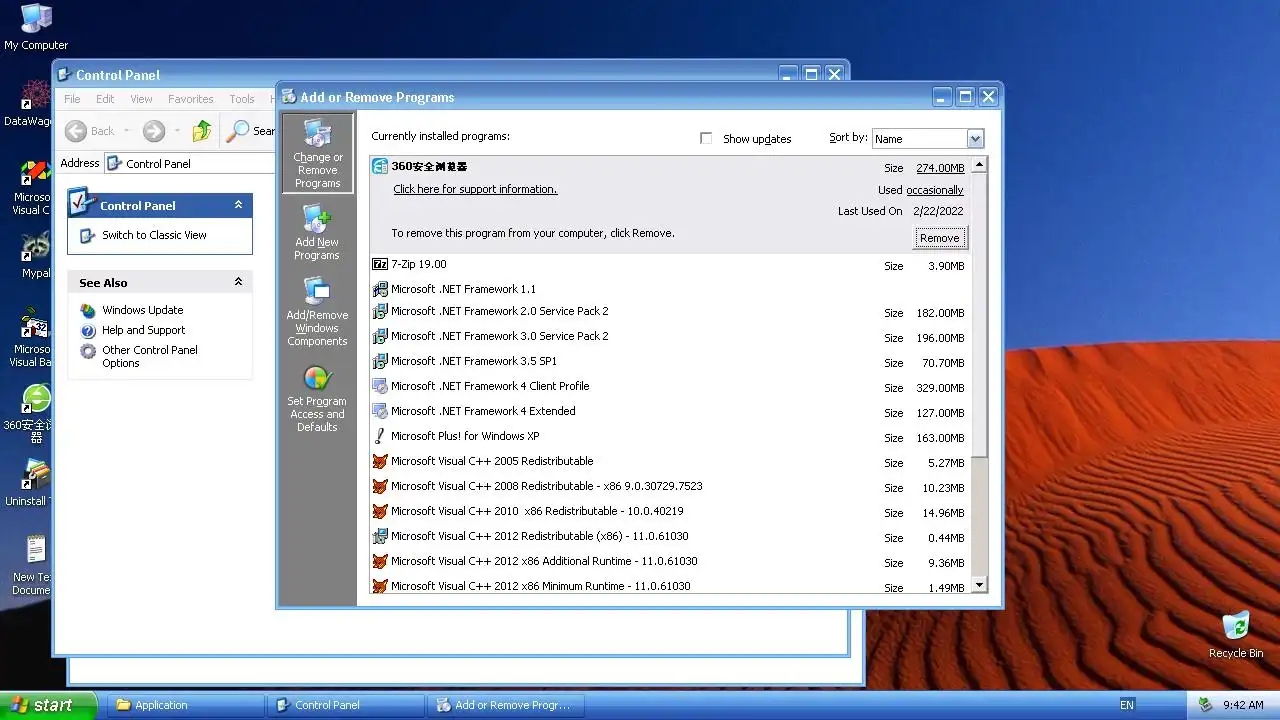Click Microsoft Plus! for Windows XP icon
The width and height of the screenshot is (1280, 720).
380,436
